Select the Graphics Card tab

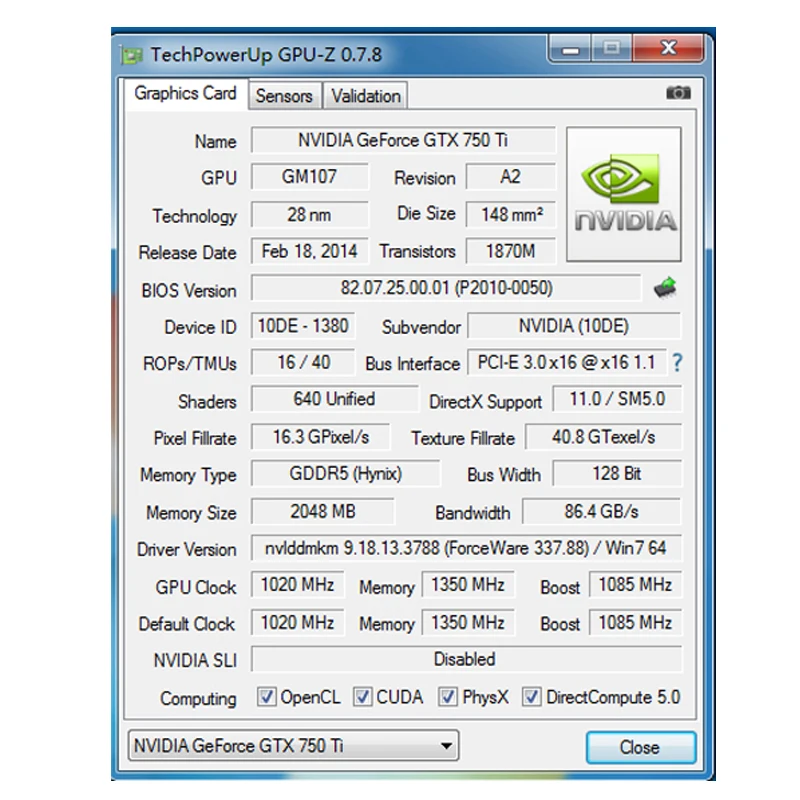point(186,93)
